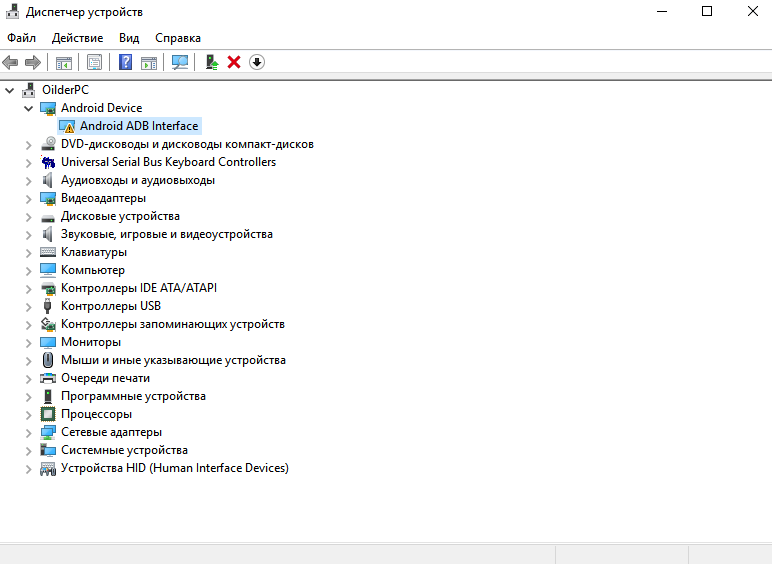Toggle the action pane toolbar icon
772x564 pixels.
(149, 63)
